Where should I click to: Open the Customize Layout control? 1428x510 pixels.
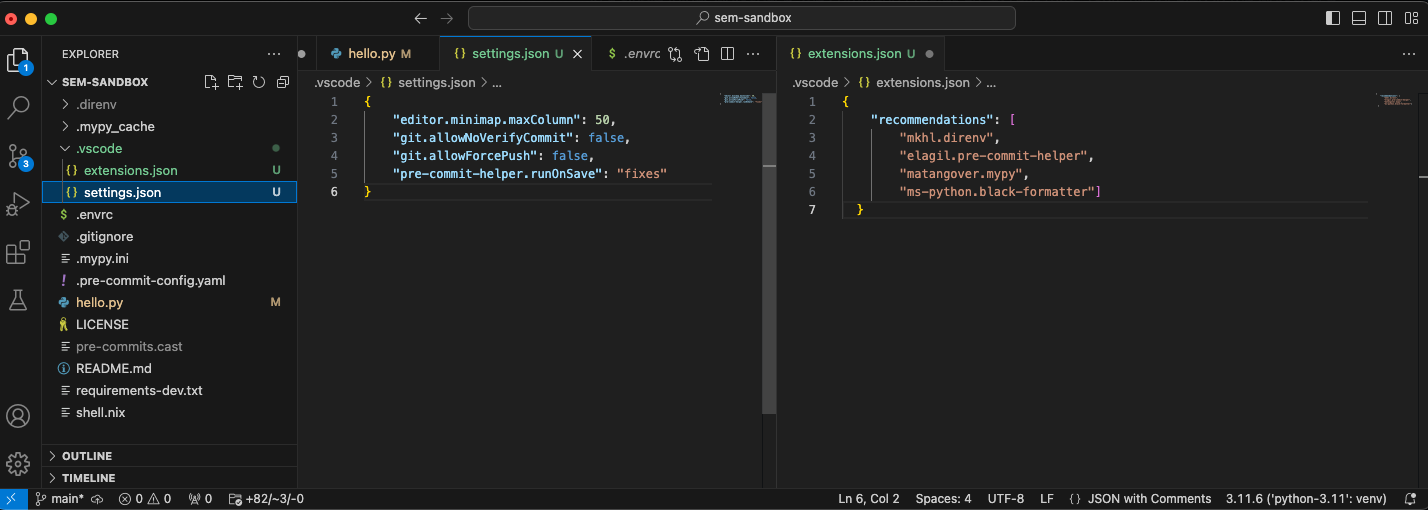pyautogui.click(x=1411, y=18)
